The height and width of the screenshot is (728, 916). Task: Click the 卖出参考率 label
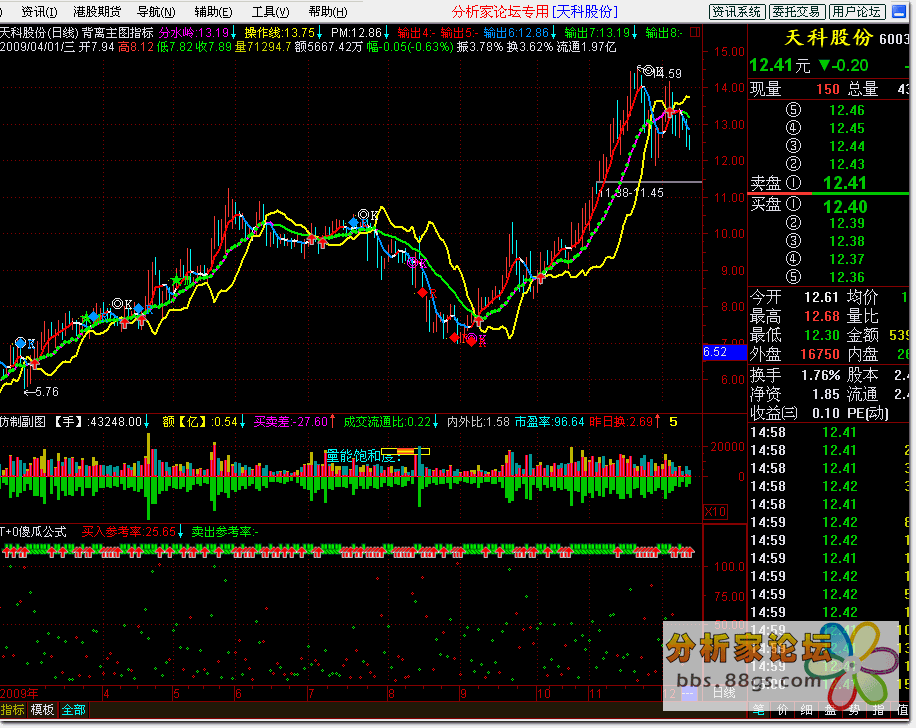(x=225, y=532)
